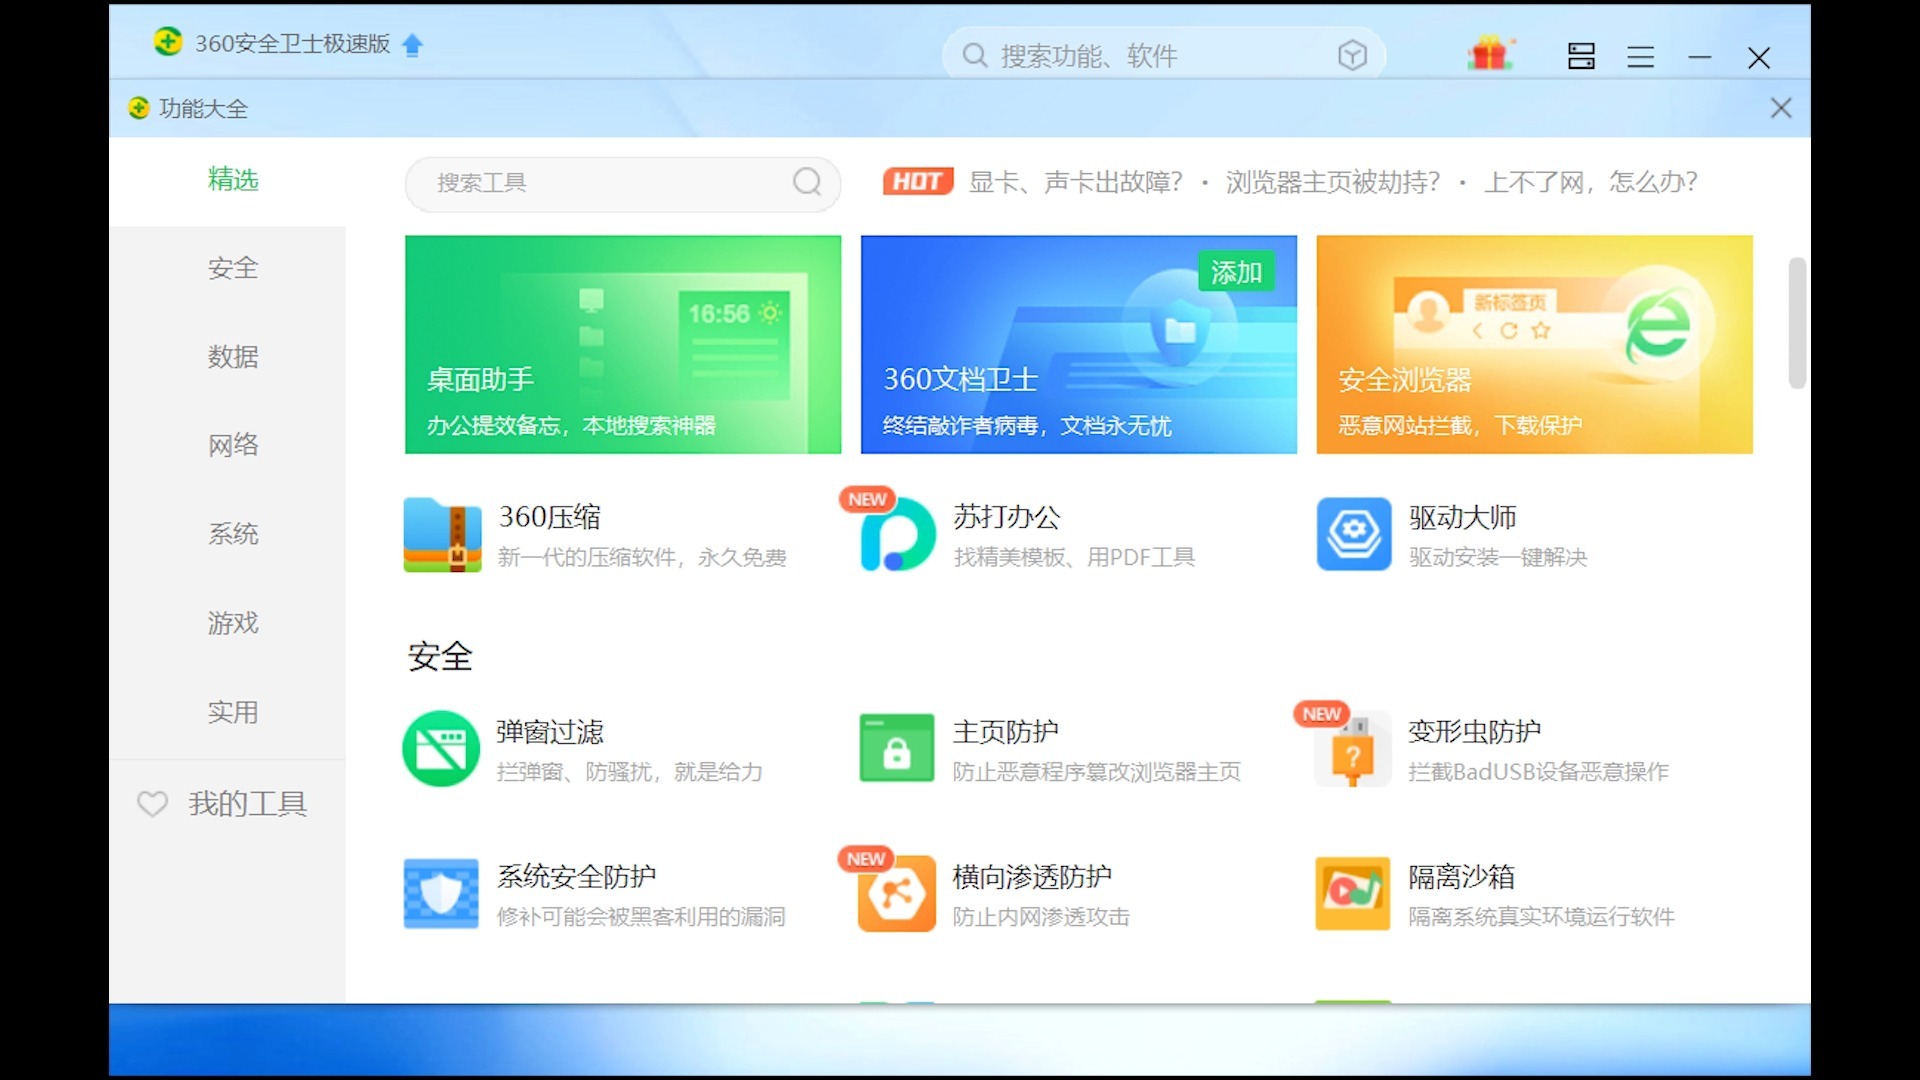Open the 系统安全防护 shield icon

click(x=441, y=894)
